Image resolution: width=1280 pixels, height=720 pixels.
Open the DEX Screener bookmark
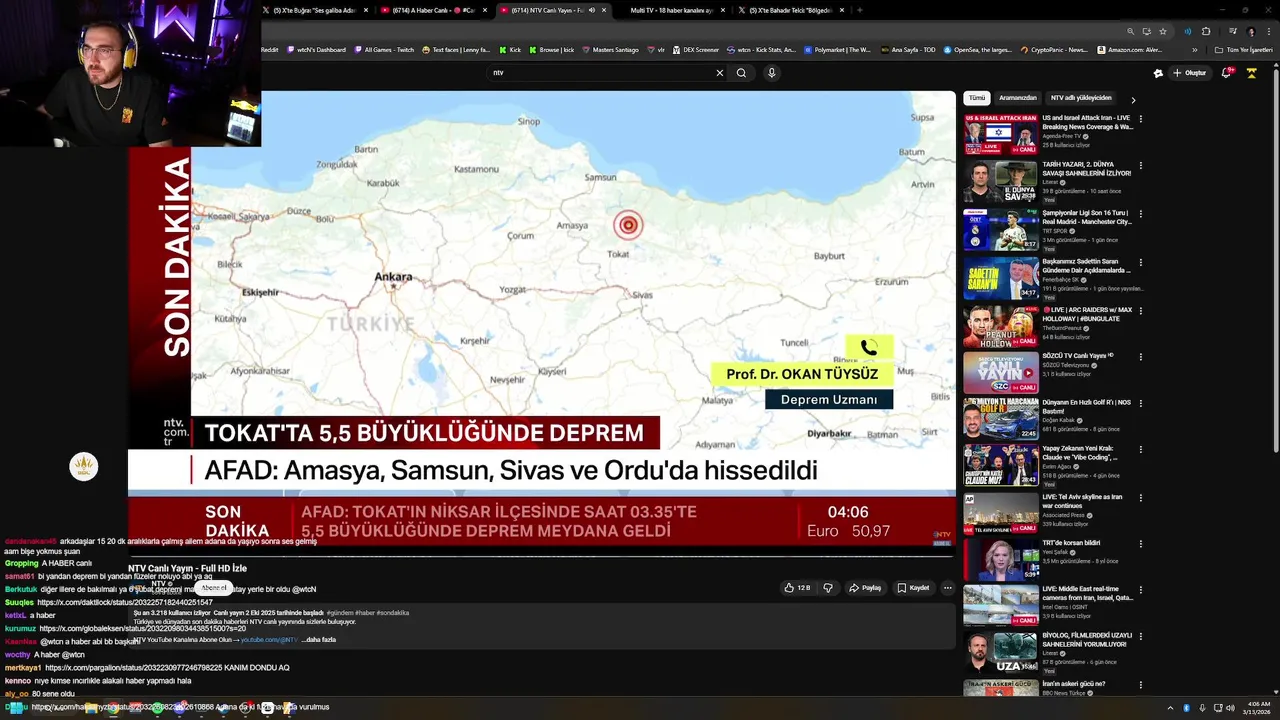[x=695, y=49]
